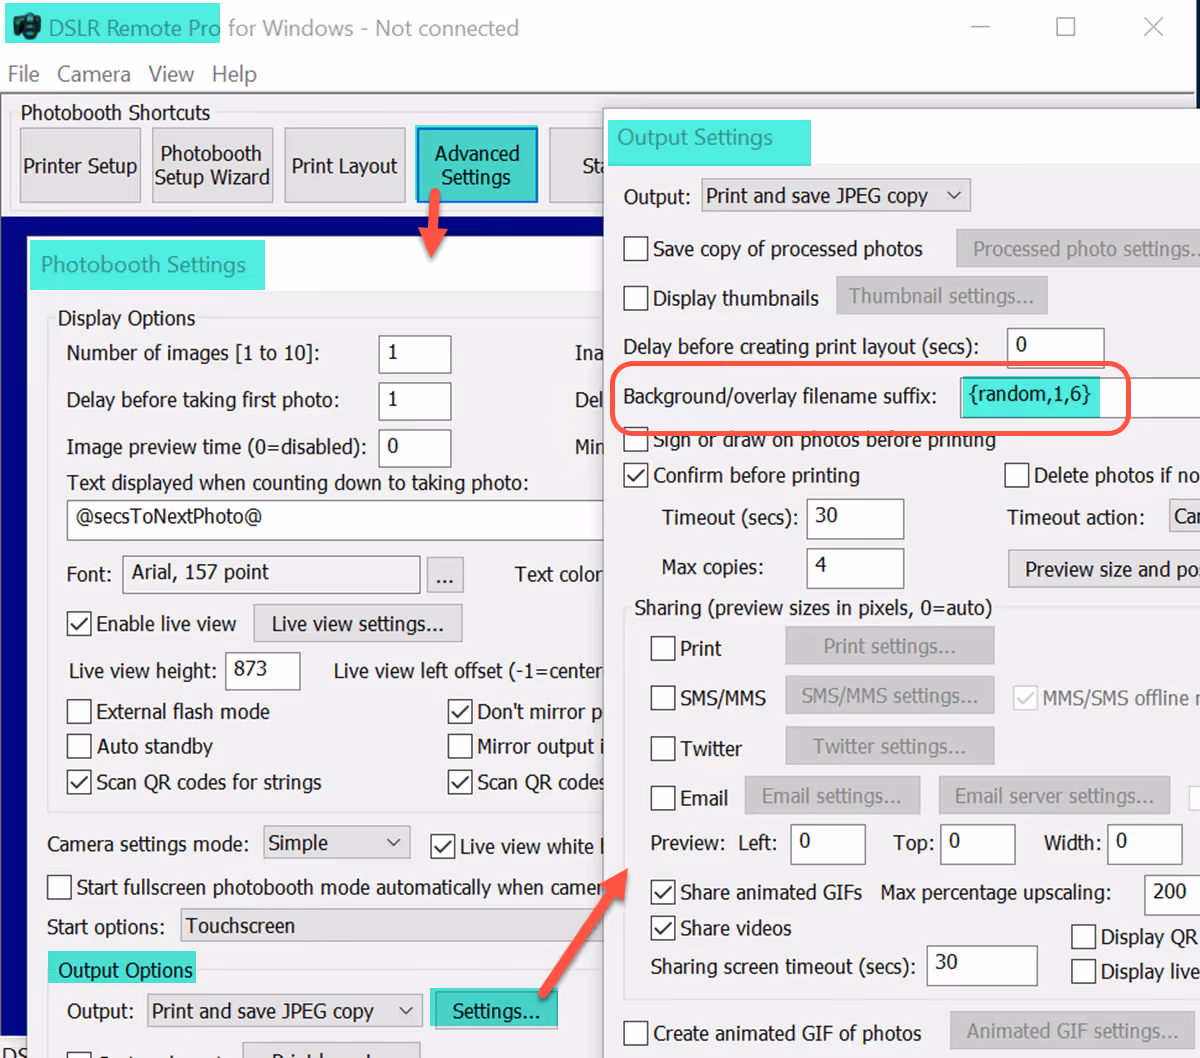1200x1058 pixels.
Task: Enable Display thumbnails
Action: click(636, 298)
